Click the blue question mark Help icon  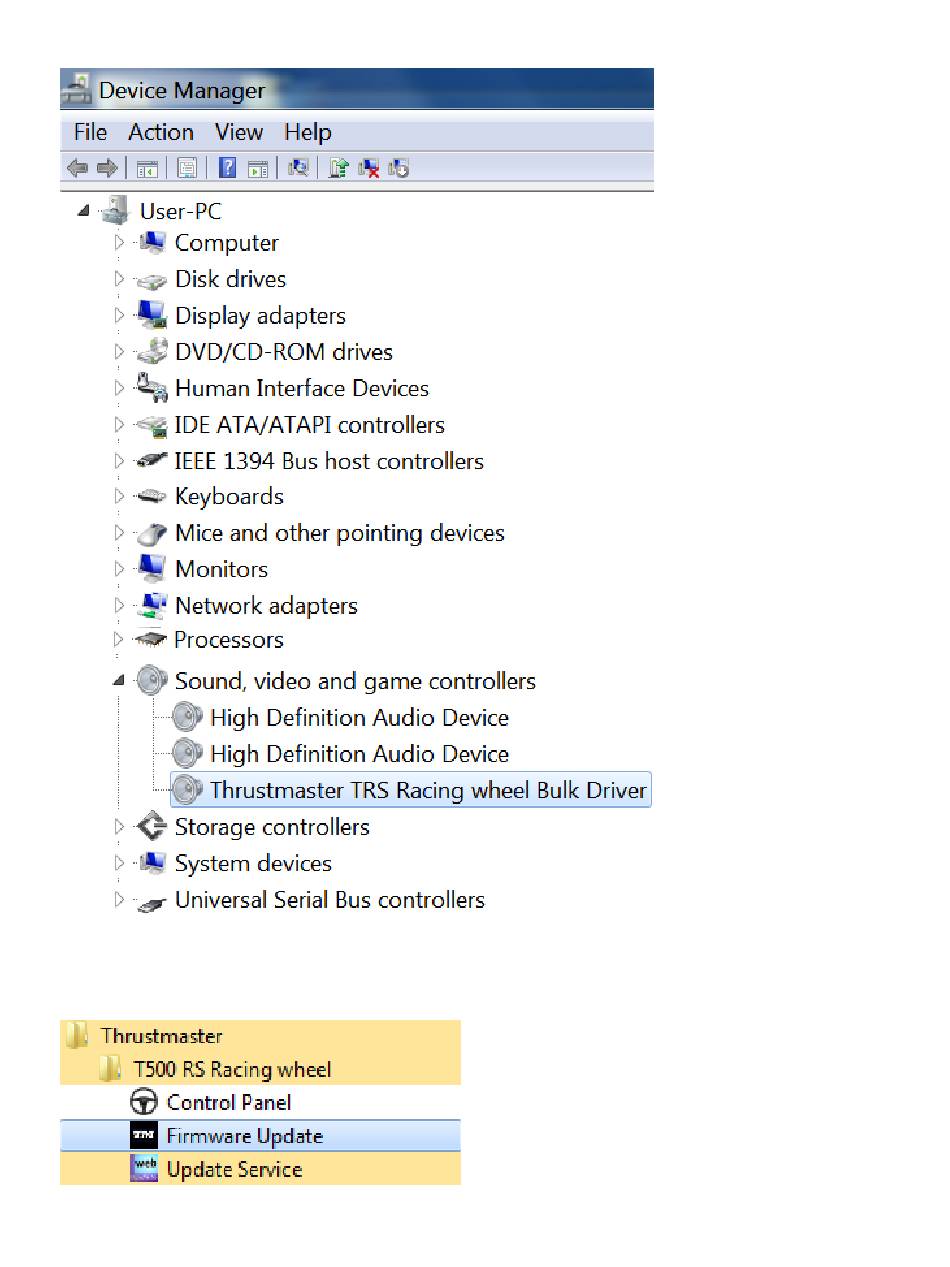pyautogui.click(x=228, y=169)
